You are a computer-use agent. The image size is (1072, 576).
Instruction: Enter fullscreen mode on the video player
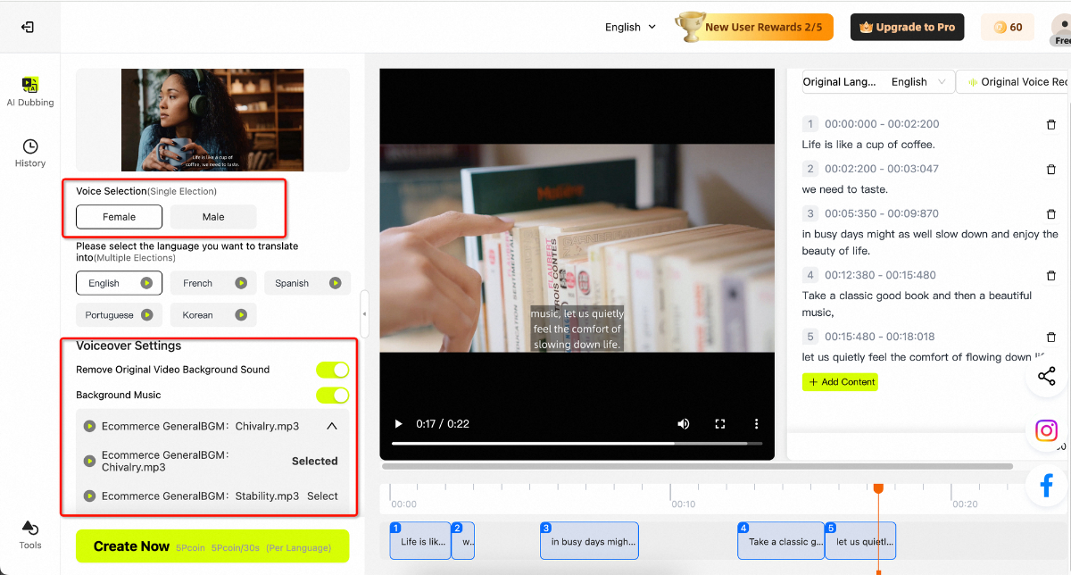[x=720, y=424]
